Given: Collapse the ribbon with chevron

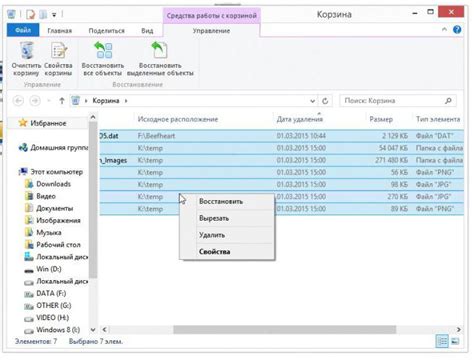Looking at the screenshot, I should 444,30.
